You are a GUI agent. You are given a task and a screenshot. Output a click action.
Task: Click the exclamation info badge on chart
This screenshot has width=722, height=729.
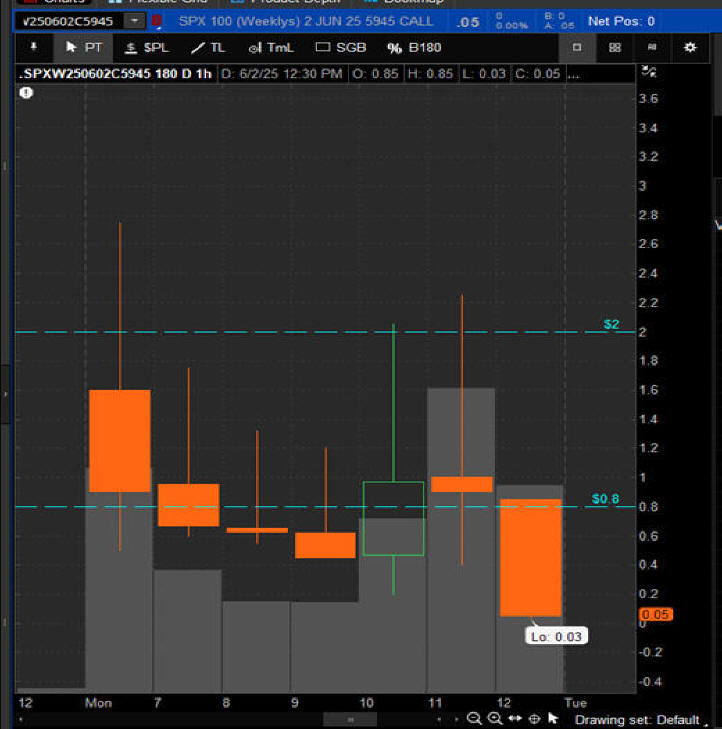click(26, 92)
